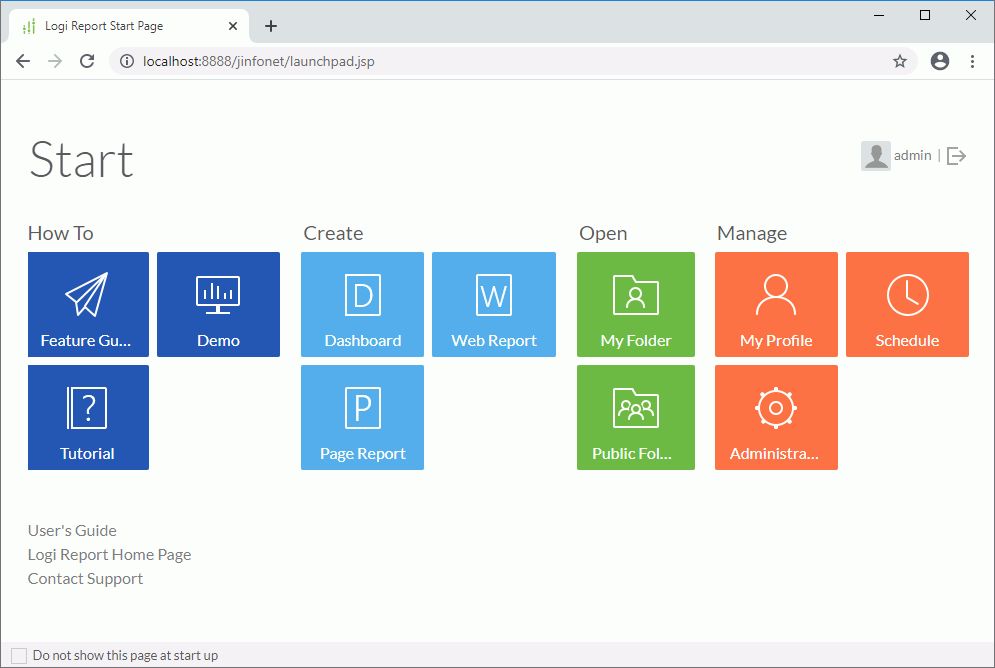Open My Folder

point(635,304)
